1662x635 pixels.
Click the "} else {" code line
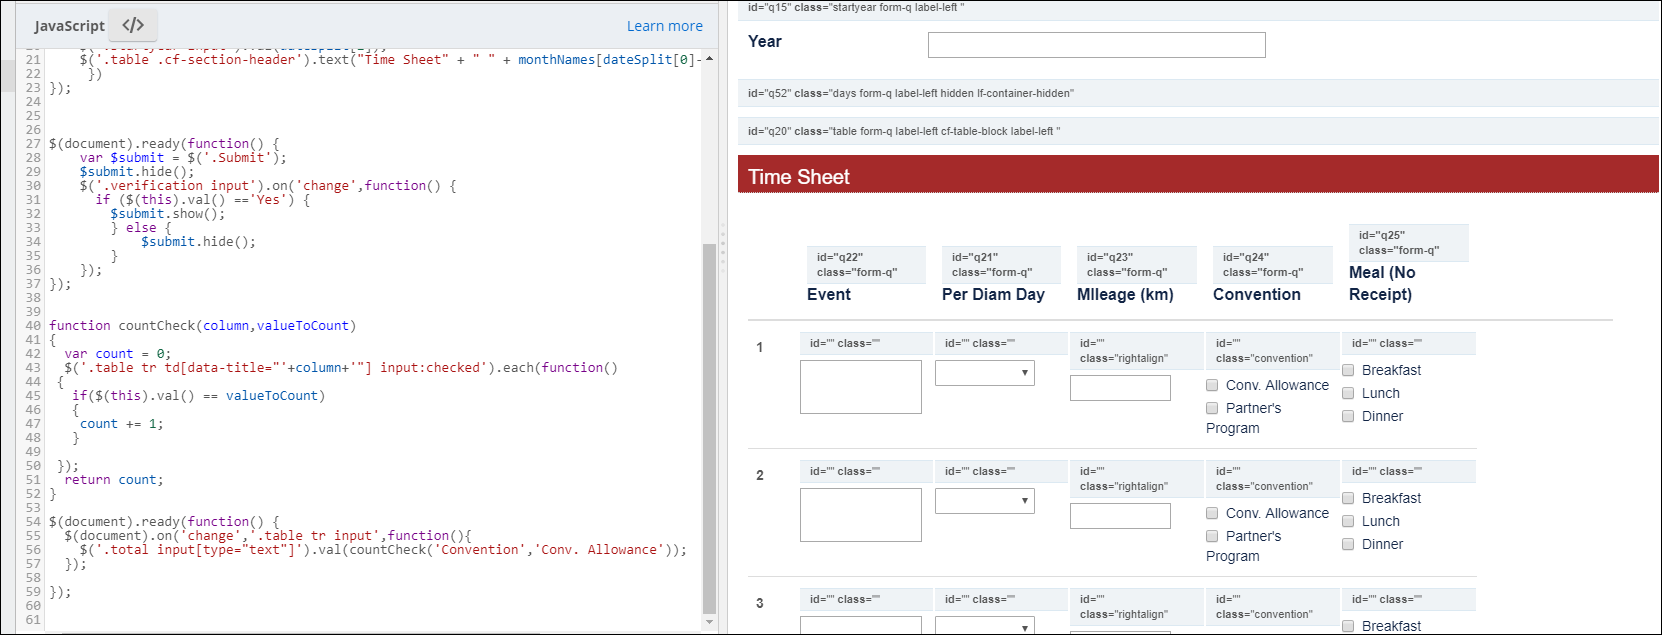(141, 228)
